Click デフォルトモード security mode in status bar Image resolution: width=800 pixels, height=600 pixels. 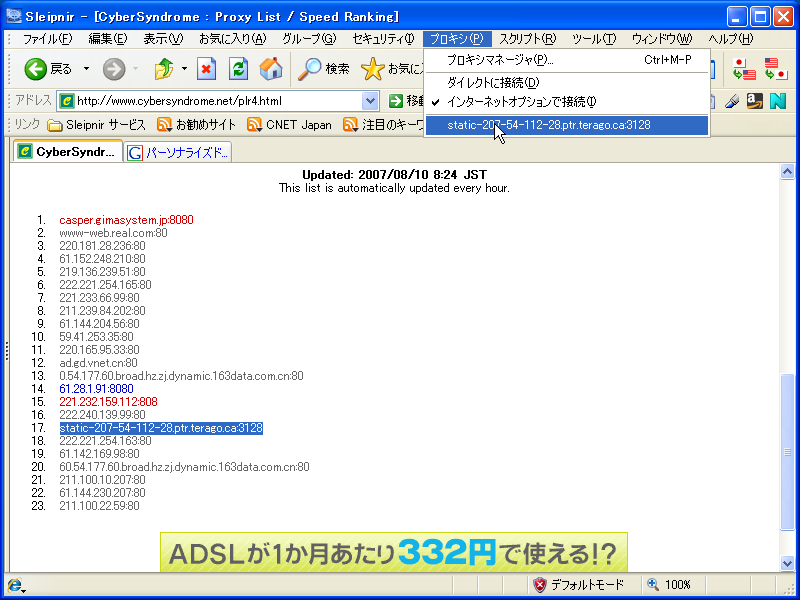point(587,585)
